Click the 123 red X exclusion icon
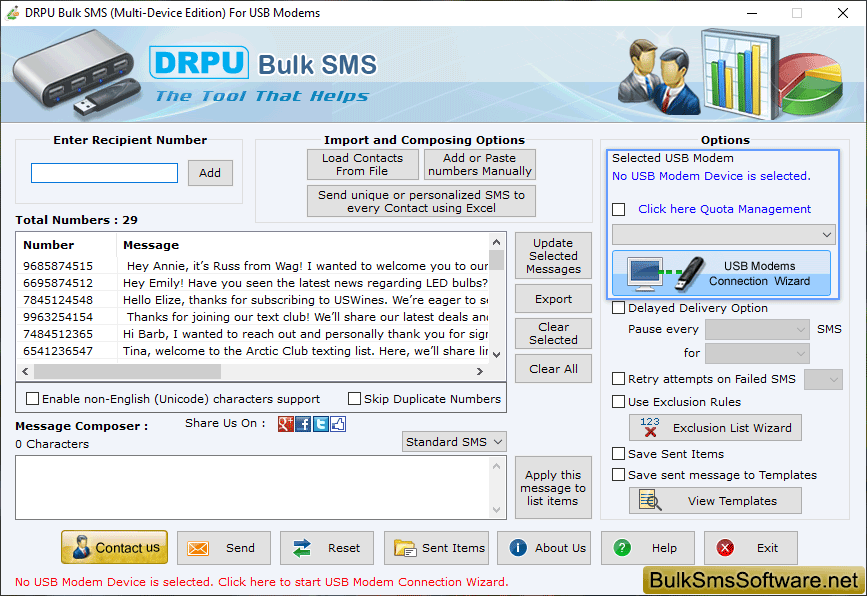 650,427
